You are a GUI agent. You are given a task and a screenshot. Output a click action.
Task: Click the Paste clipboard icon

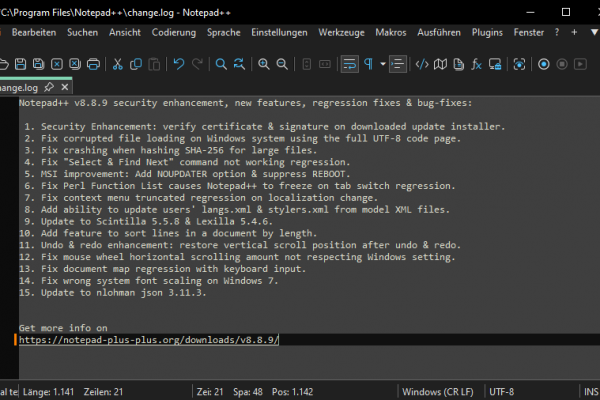[x=154, y=64]
